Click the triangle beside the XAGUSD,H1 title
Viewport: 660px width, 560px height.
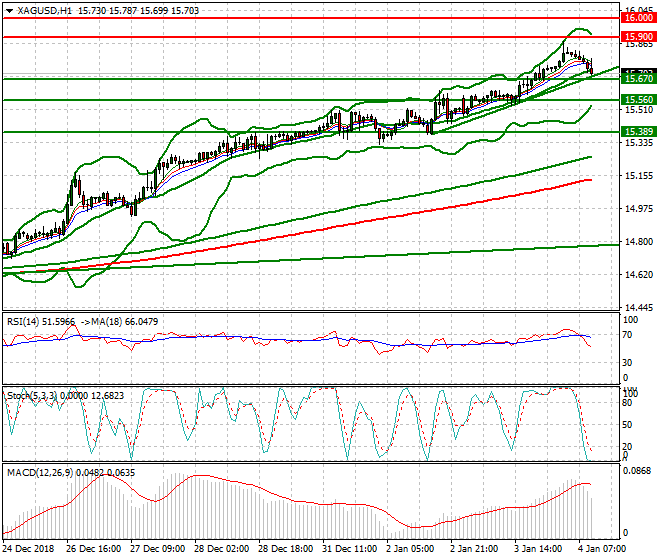click(x=9, y=11)
